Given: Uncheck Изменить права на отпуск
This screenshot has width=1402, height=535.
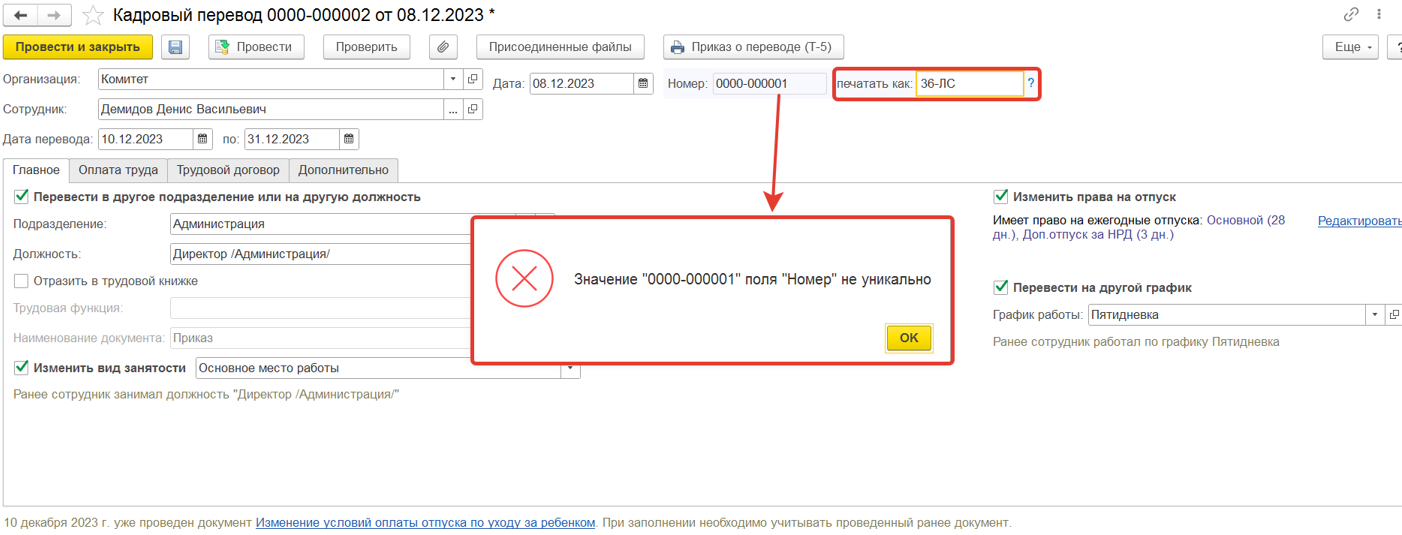Looking at the screenshot, I should tap(1000, 197).
